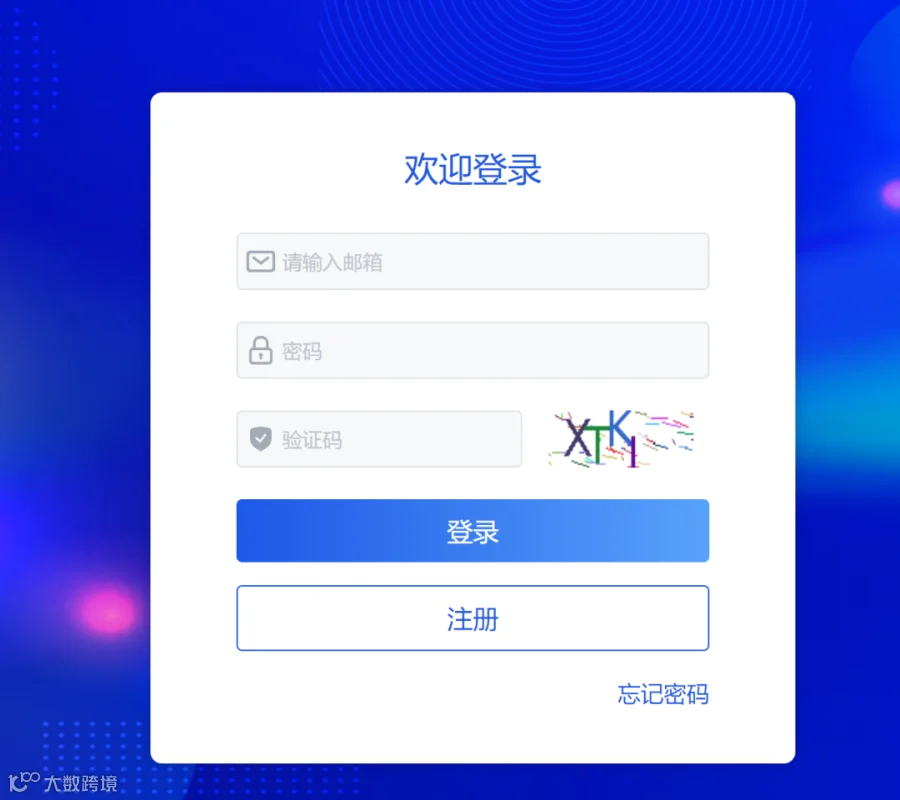The width and height of the screenshot is (900, 800).
Task: Click the pink glowing orb on left background
Action: pos(108,611)
